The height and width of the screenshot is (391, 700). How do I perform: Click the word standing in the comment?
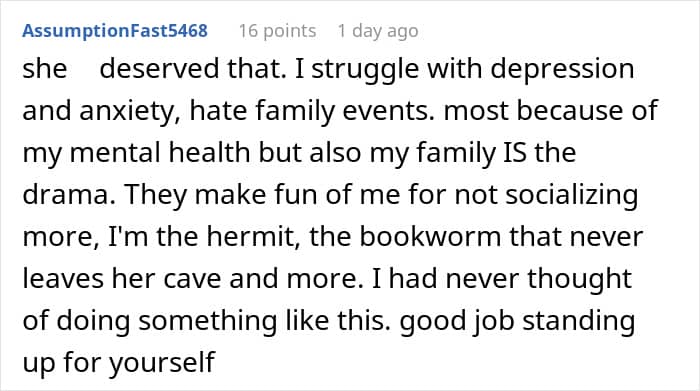579,321
